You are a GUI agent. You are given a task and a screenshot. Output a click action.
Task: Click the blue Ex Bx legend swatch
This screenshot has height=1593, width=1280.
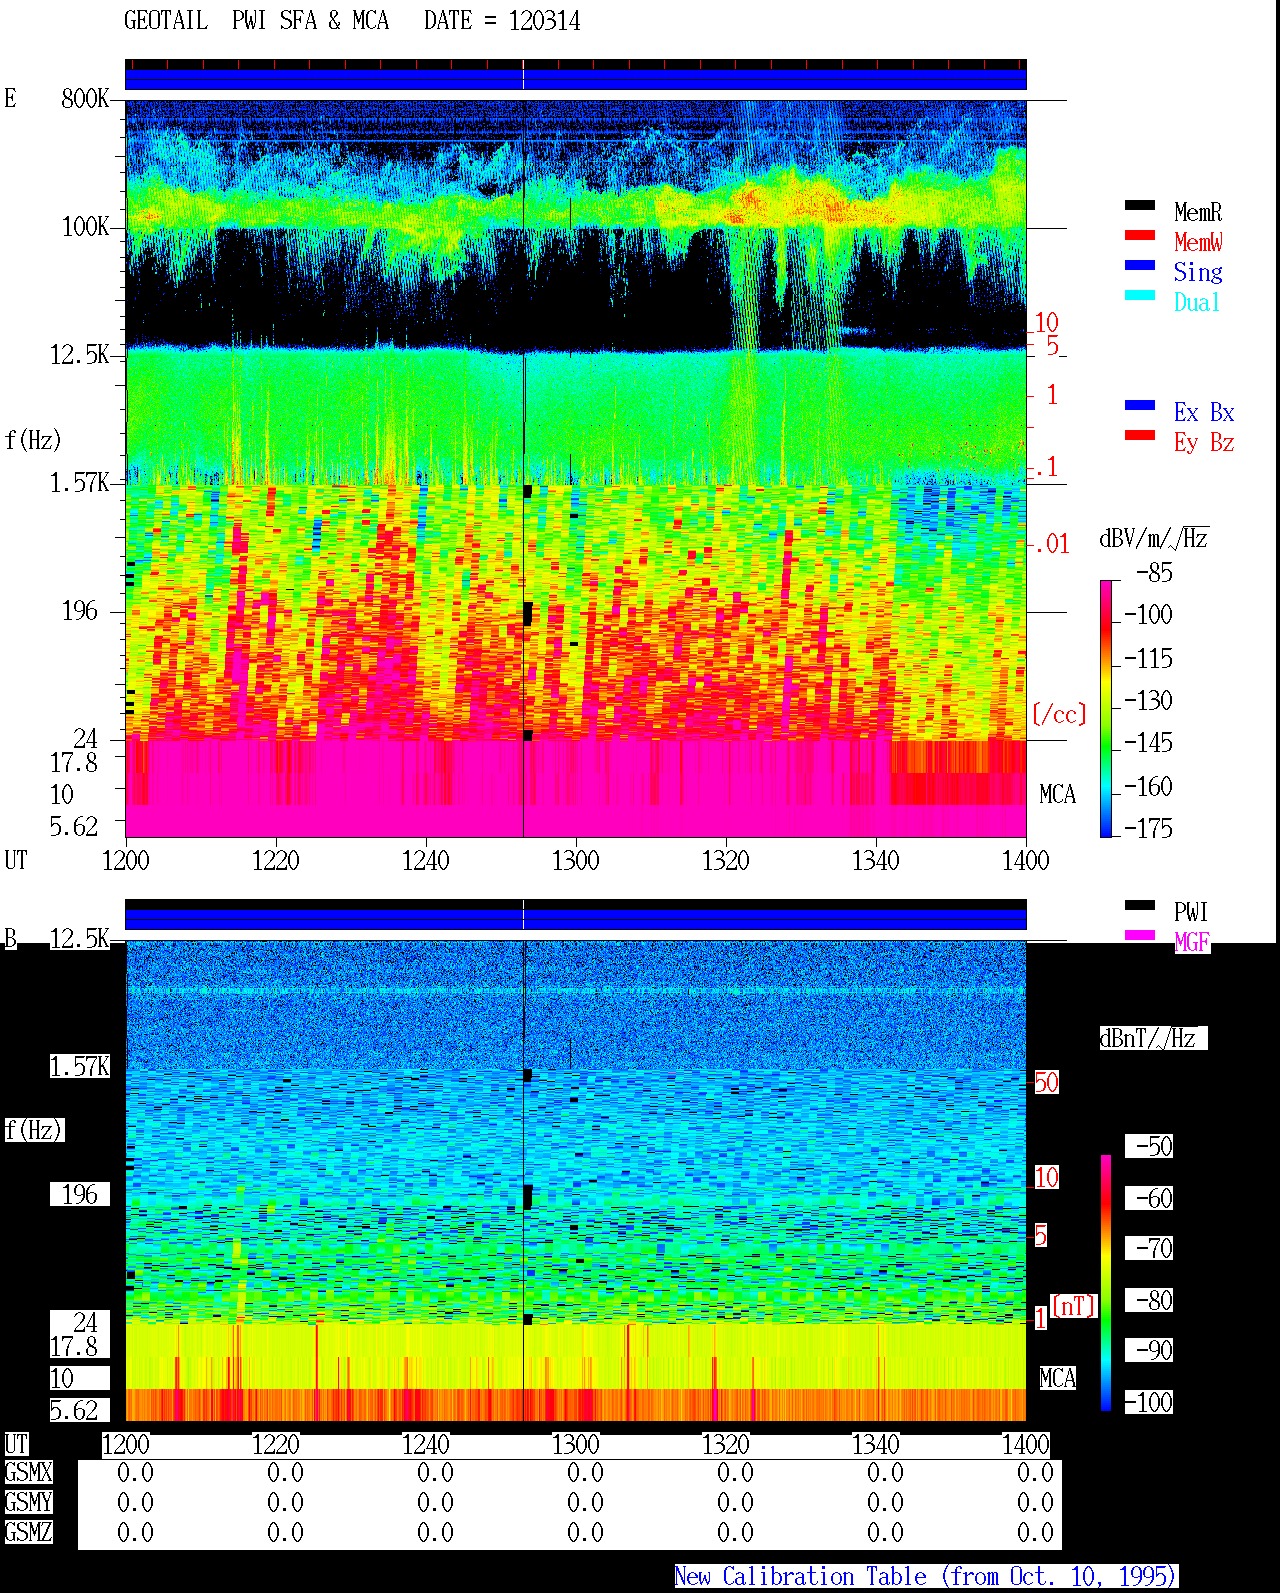(x=1140, y=405)
